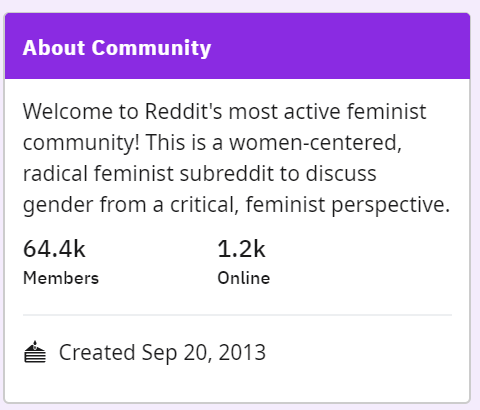Click the Created Sep 20, 2013 text
Viewport: 480px width, 410px height.
point(162,352)
